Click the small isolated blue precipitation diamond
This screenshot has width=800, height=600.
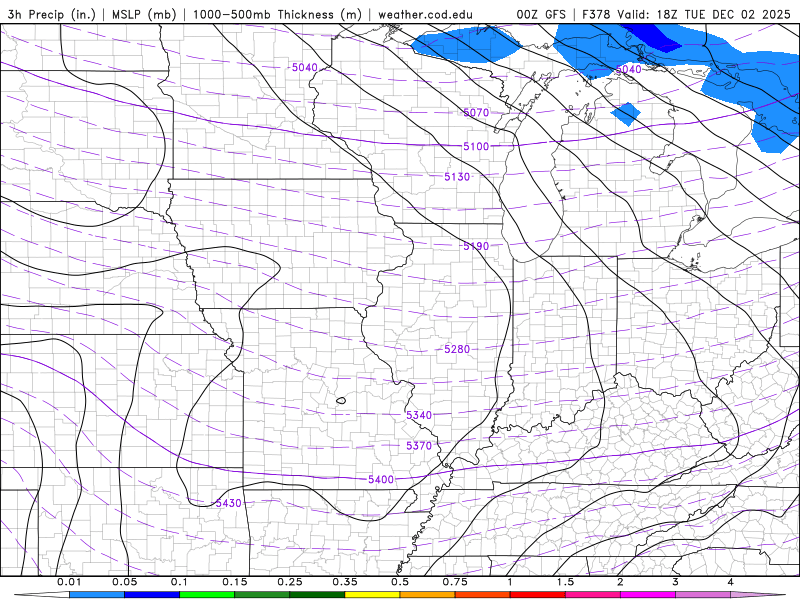point(626,114)
